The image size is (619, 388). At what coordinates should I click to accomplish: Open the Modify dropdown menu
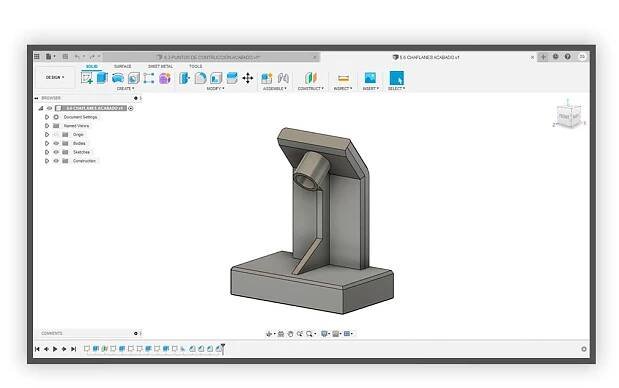pyautogui.click(x=215, y=88)
